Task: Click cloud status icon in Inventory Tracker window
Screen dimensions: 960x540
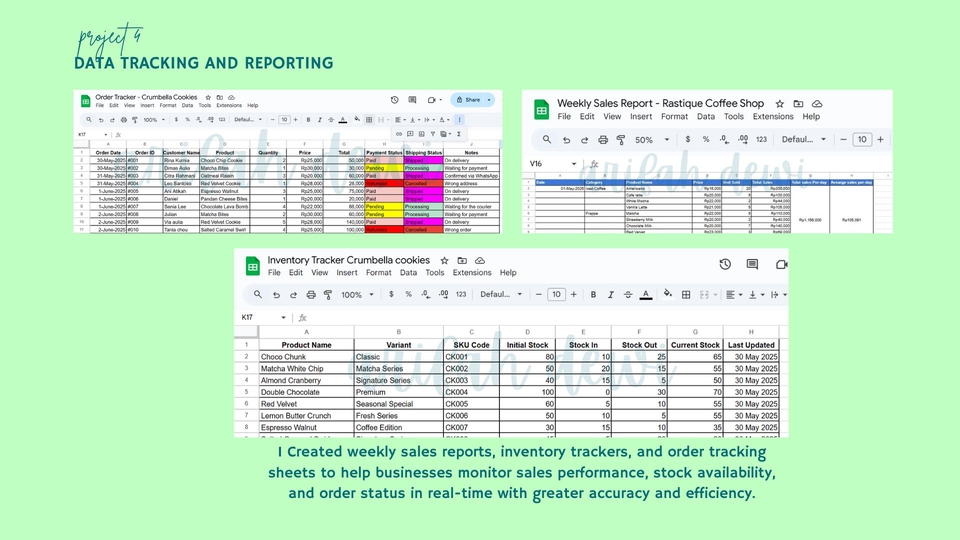Action: click(480, 260)
